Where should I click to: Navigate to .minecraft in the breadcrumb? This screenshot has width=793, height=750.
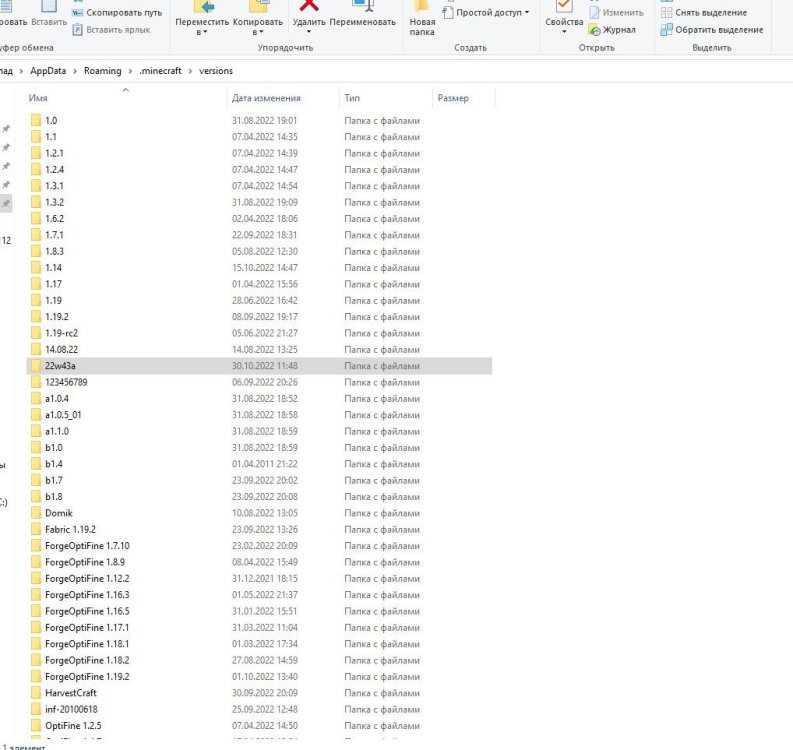(x=160, y=71)
